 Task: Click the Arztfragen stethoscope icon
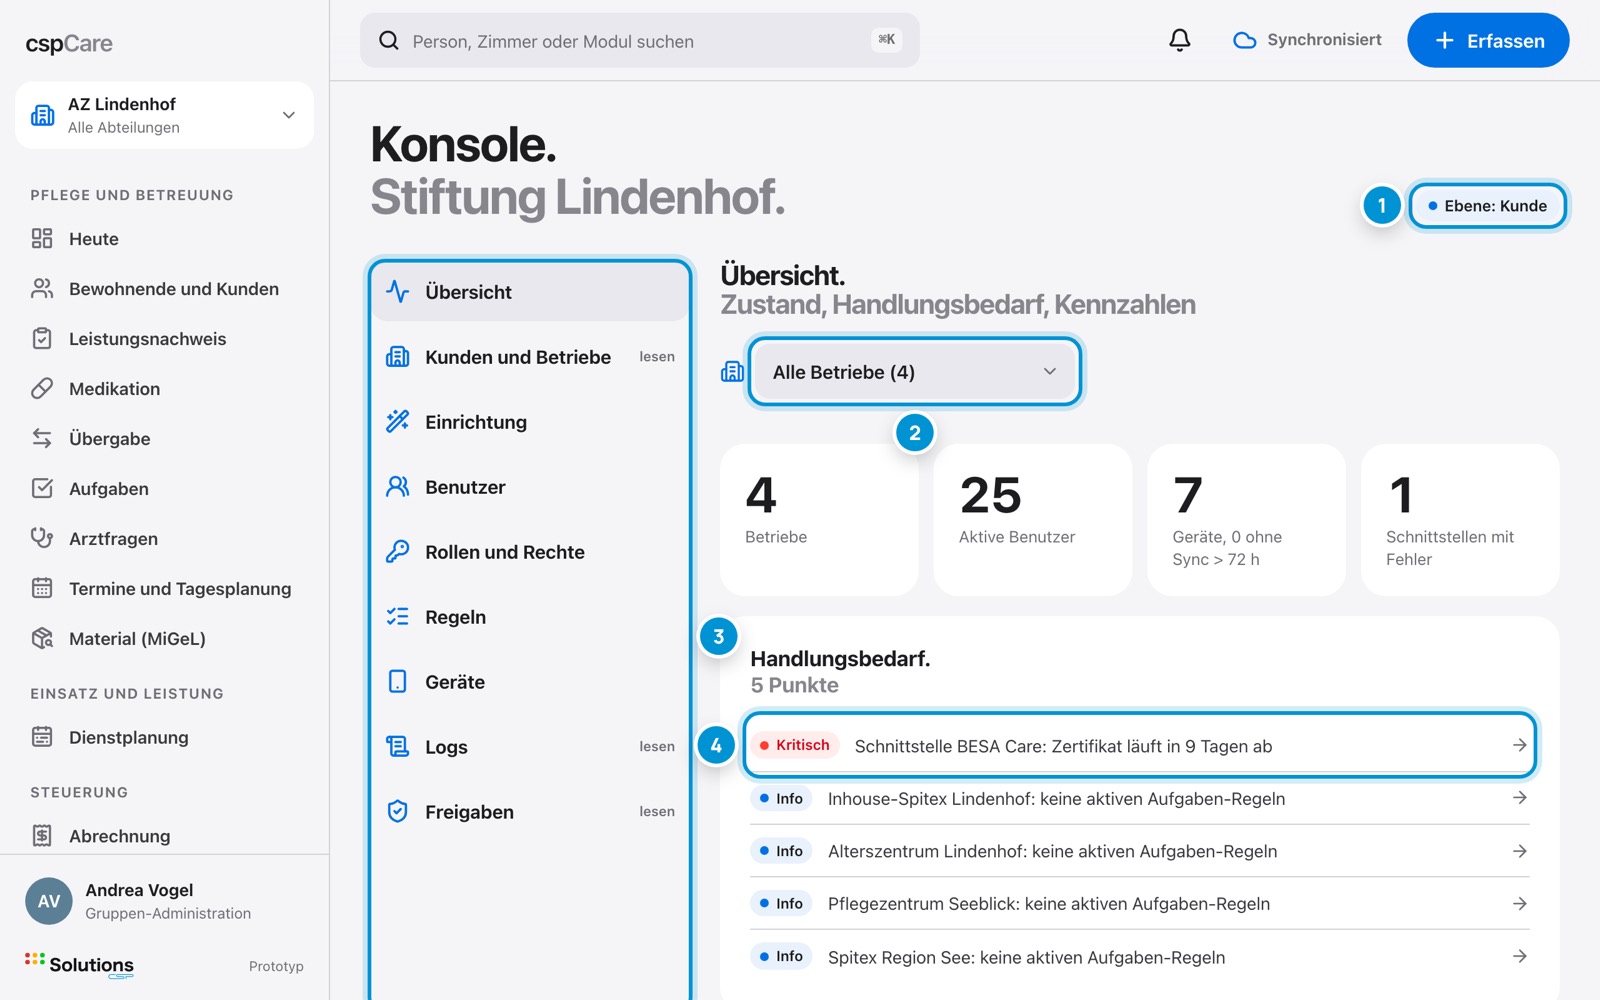point(42,538)
